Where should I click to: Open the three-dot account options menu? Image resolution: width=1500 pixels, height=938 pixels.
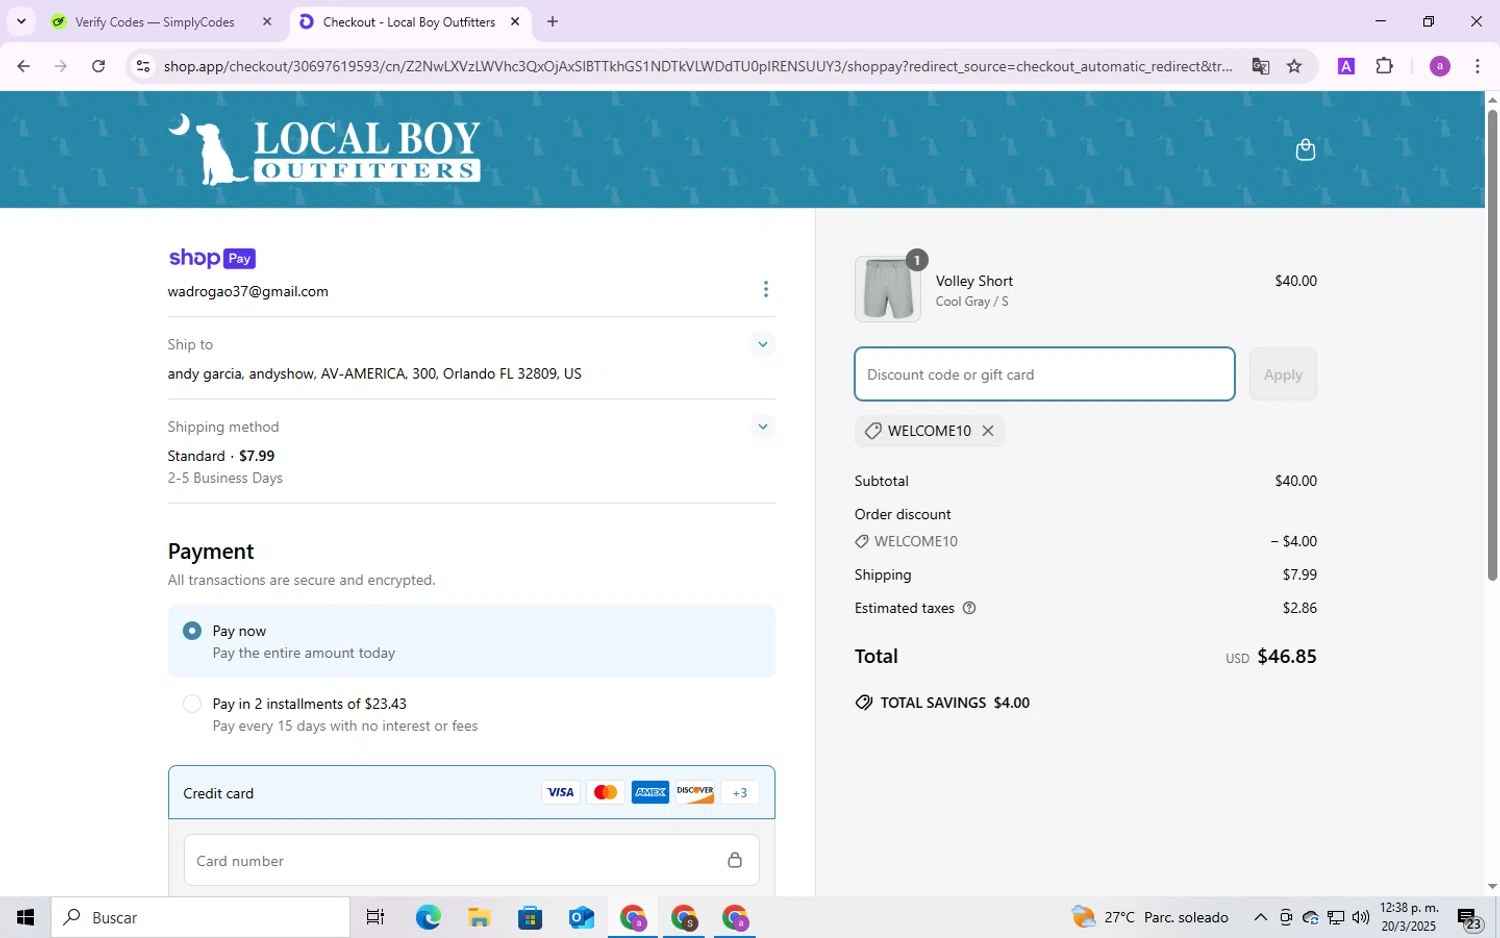pos(766,289)
